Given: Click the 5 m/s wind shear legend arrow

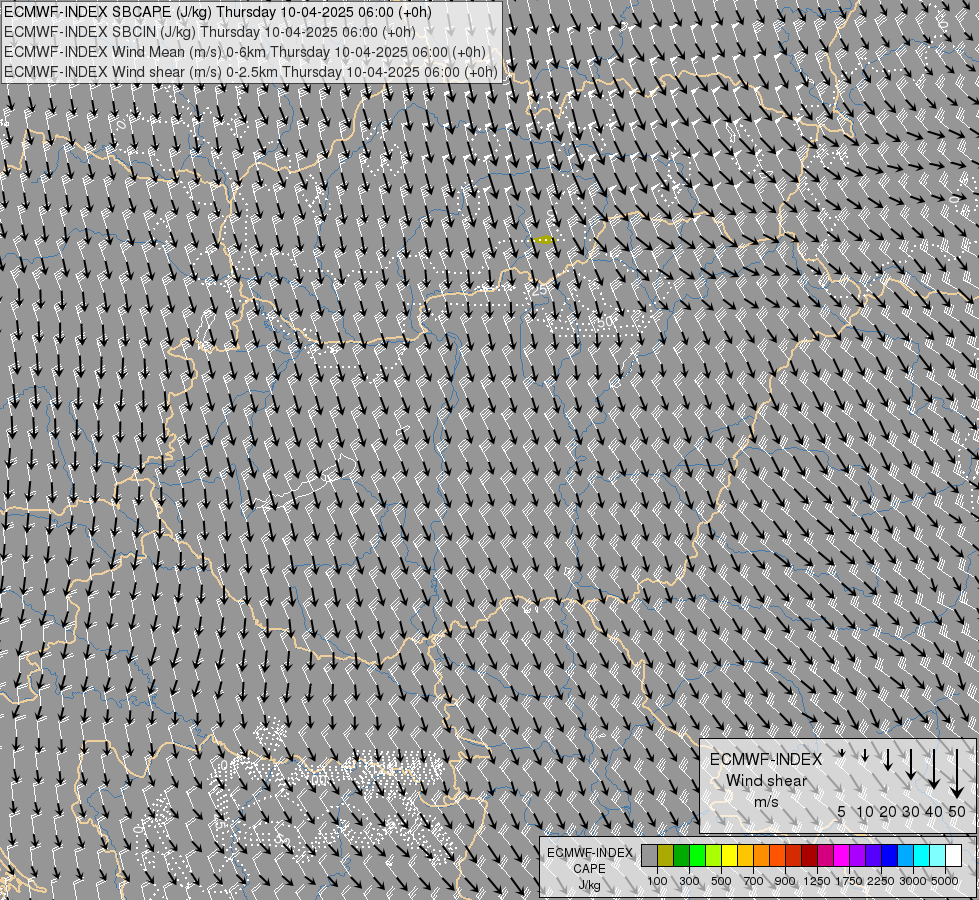Looking at the screenshot, I should tap(842, 753).
